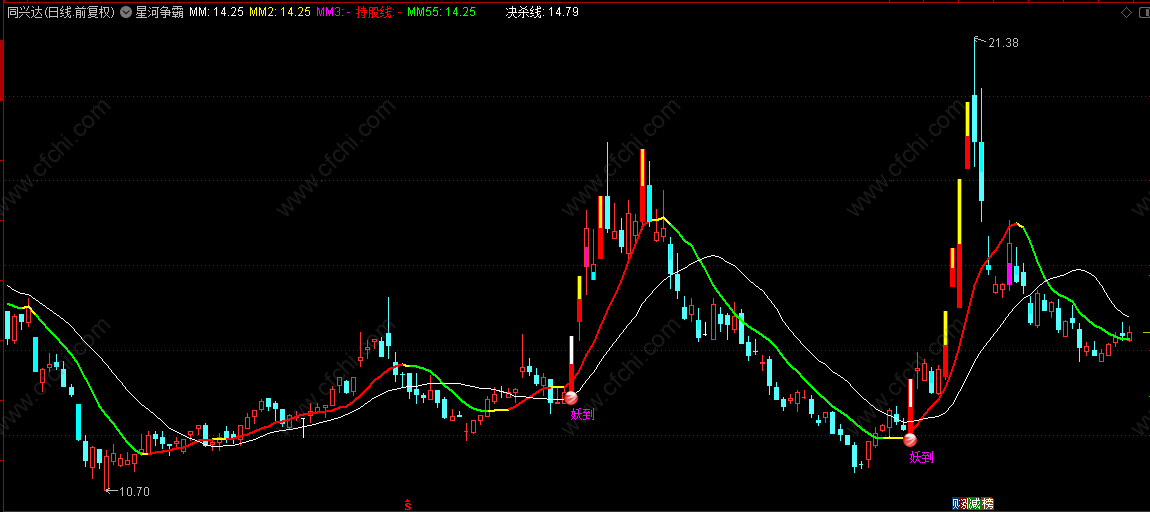Select the magenta MM3 indicator label
1150x512 pixels.
[332, 12]
